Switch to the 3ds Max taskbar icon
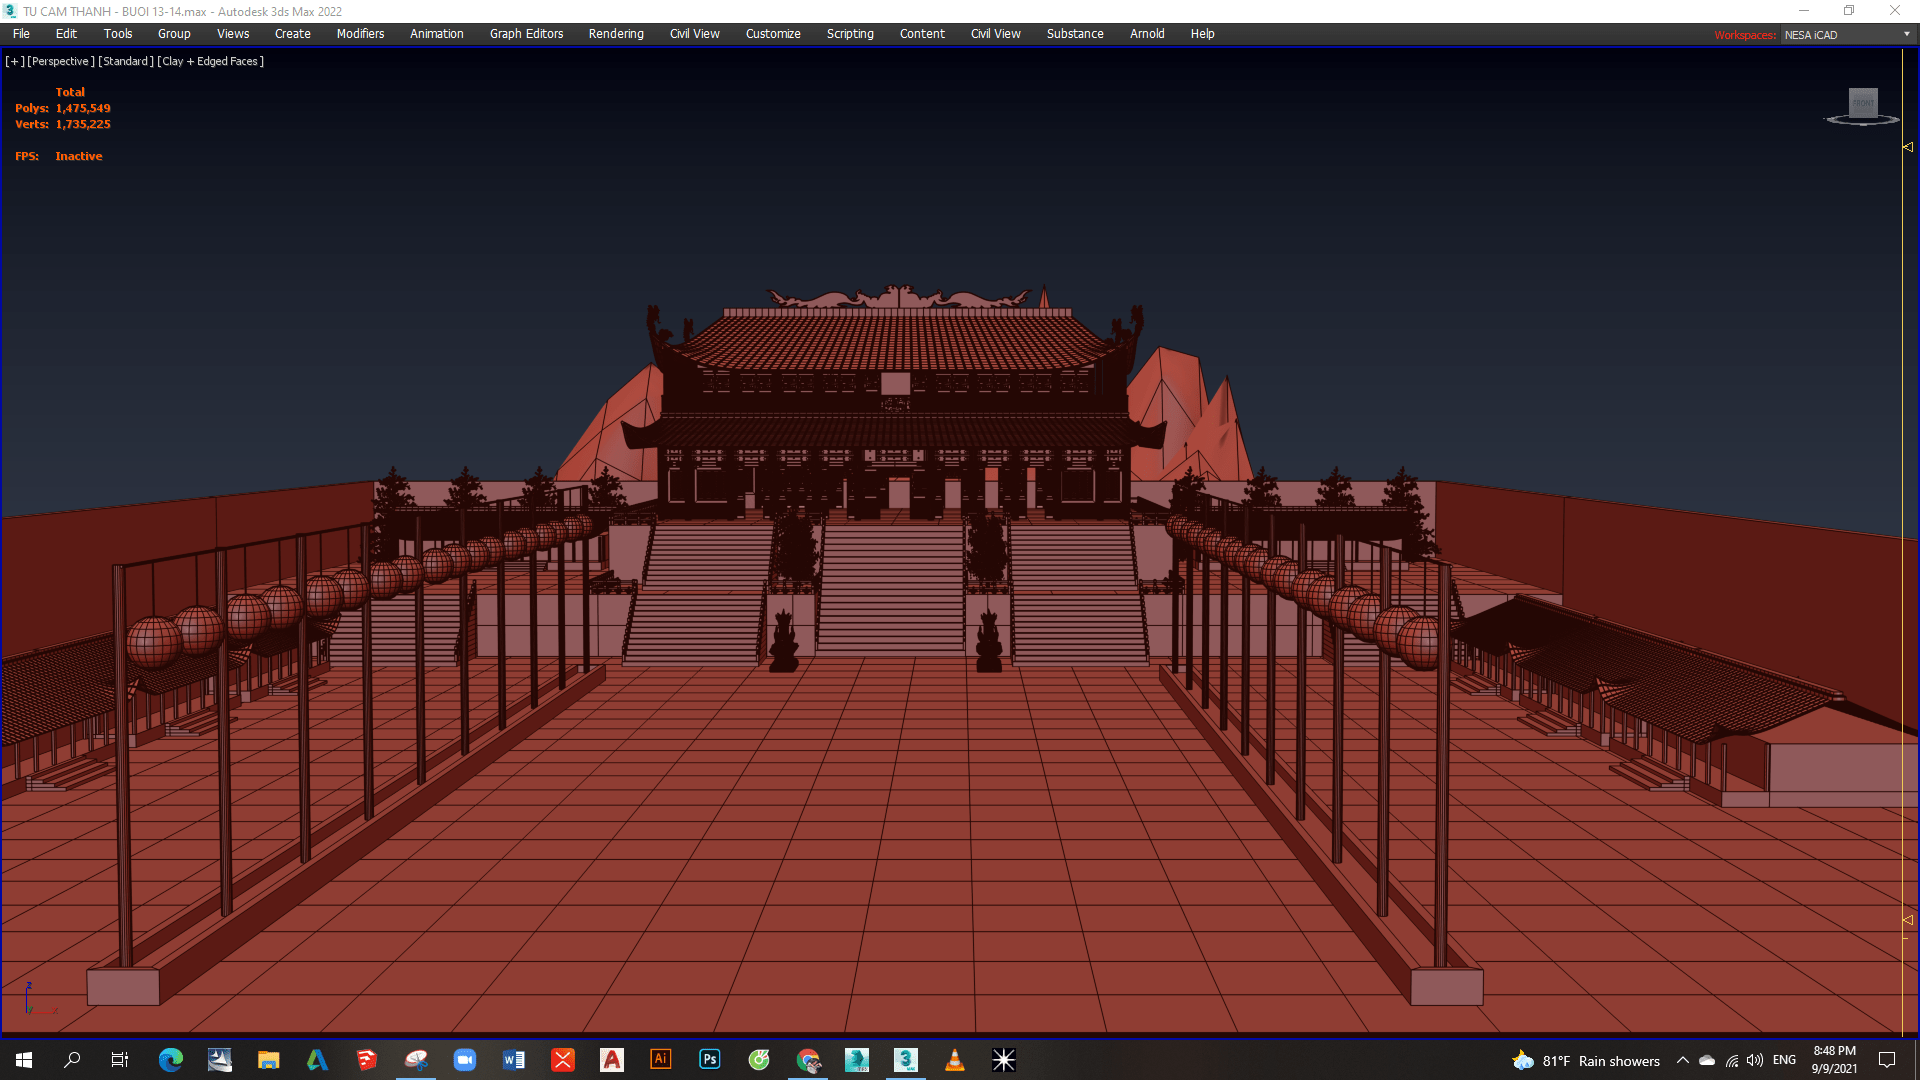 [906, 1060]
